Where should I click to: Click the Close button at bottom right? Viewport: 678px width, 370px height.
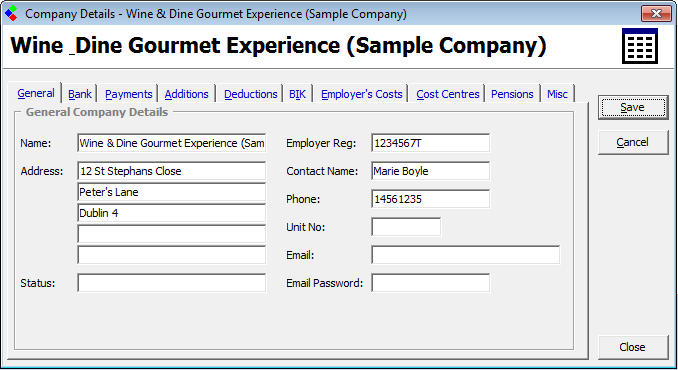[633, 347]
